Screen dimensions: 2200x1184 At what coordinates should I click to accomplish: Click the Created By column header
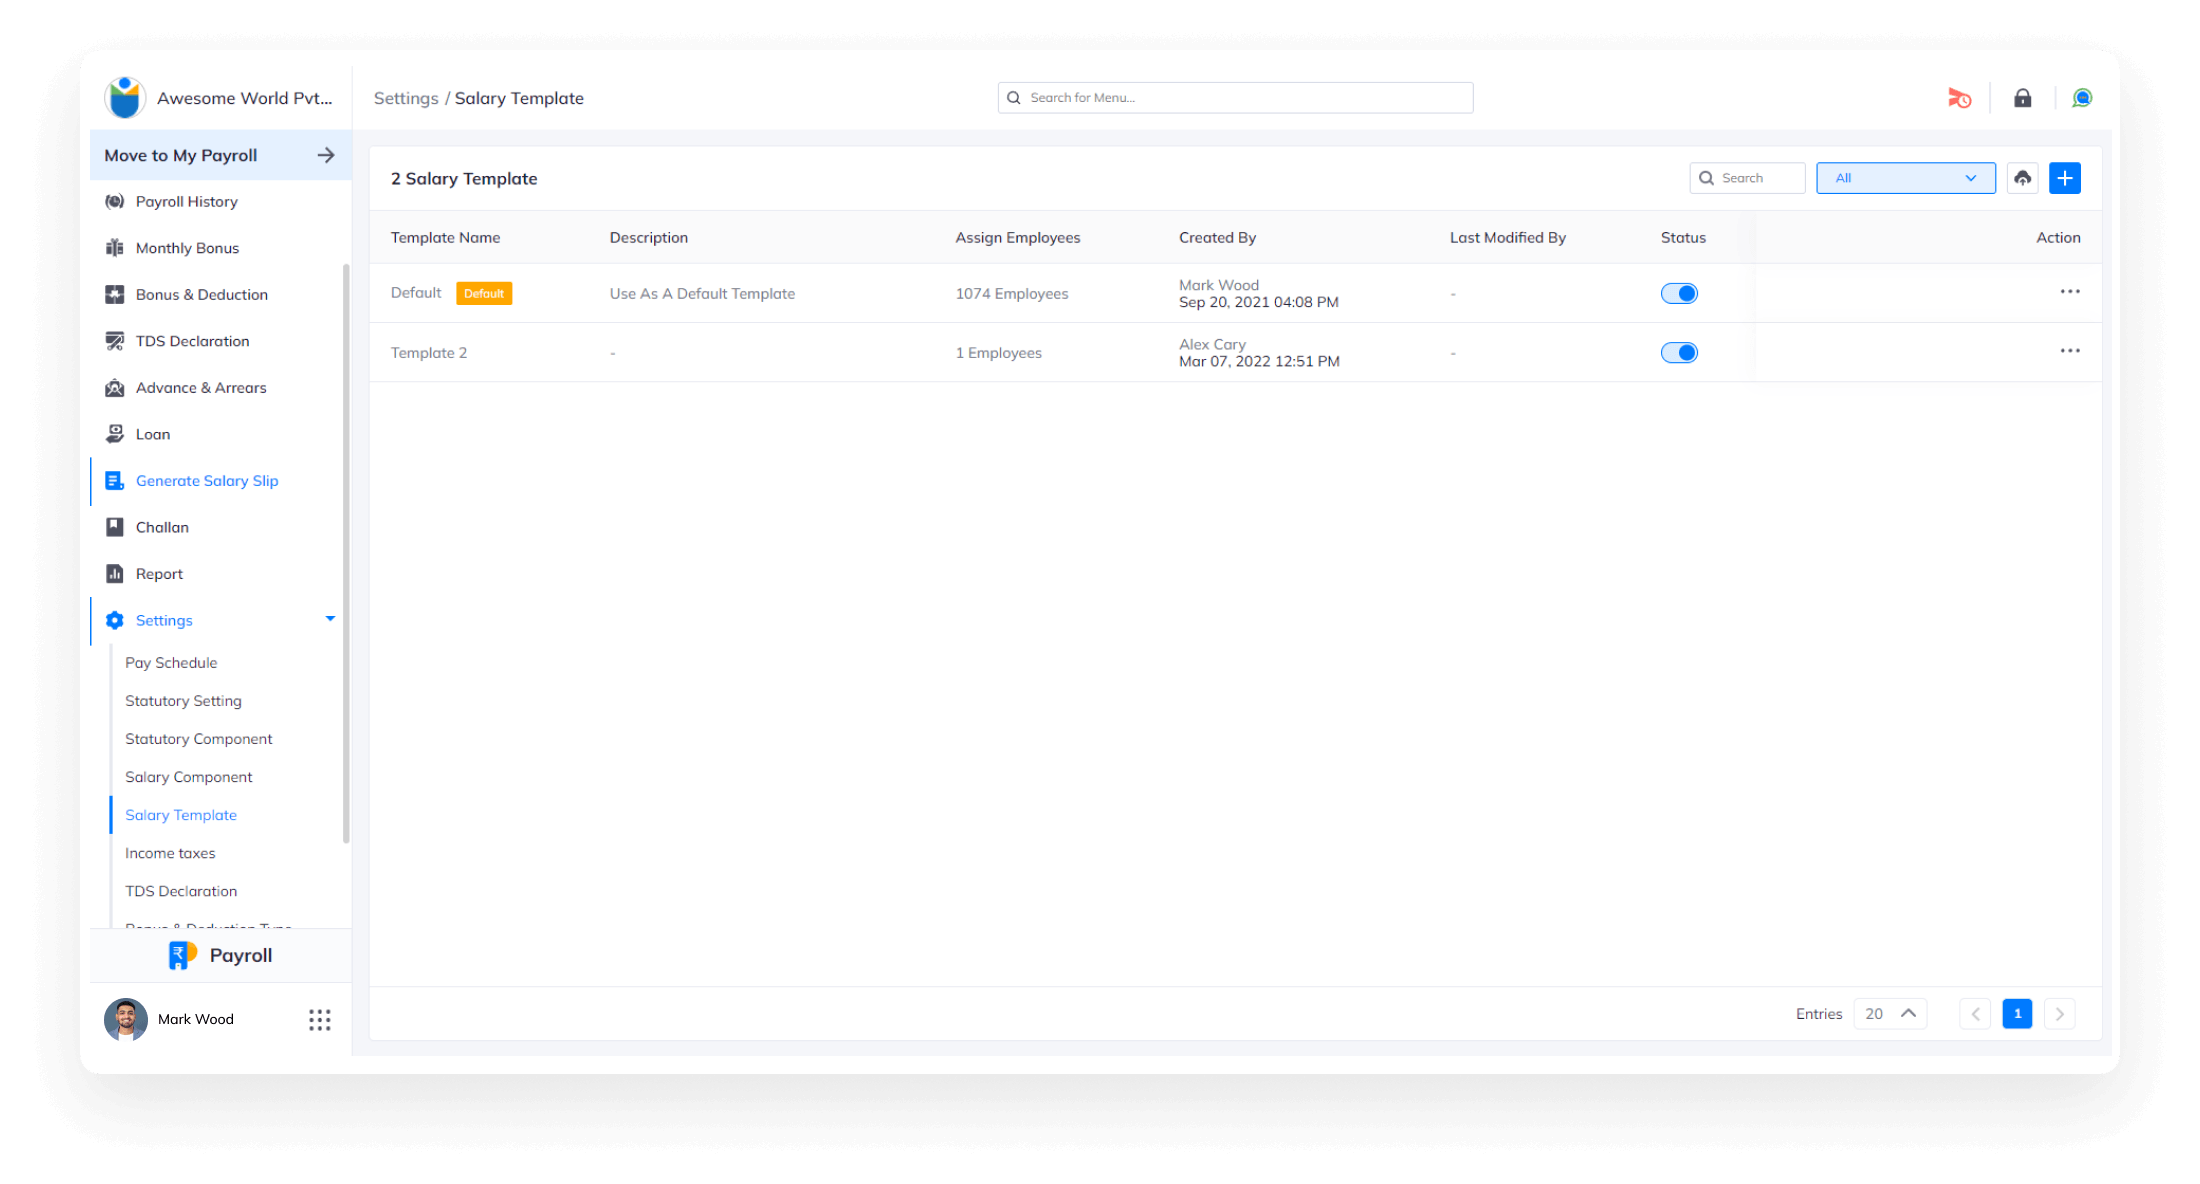tap(1217, 238)
